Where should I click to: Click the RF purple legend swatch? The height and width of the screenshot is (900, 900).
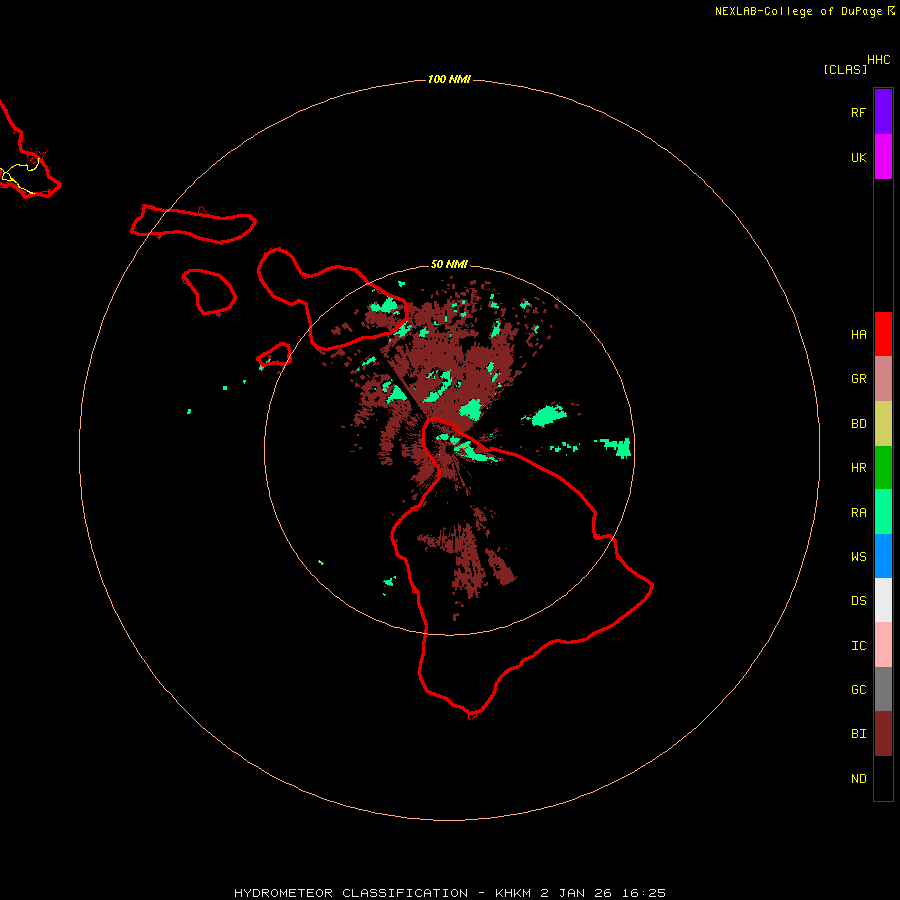tap(883, 112)
